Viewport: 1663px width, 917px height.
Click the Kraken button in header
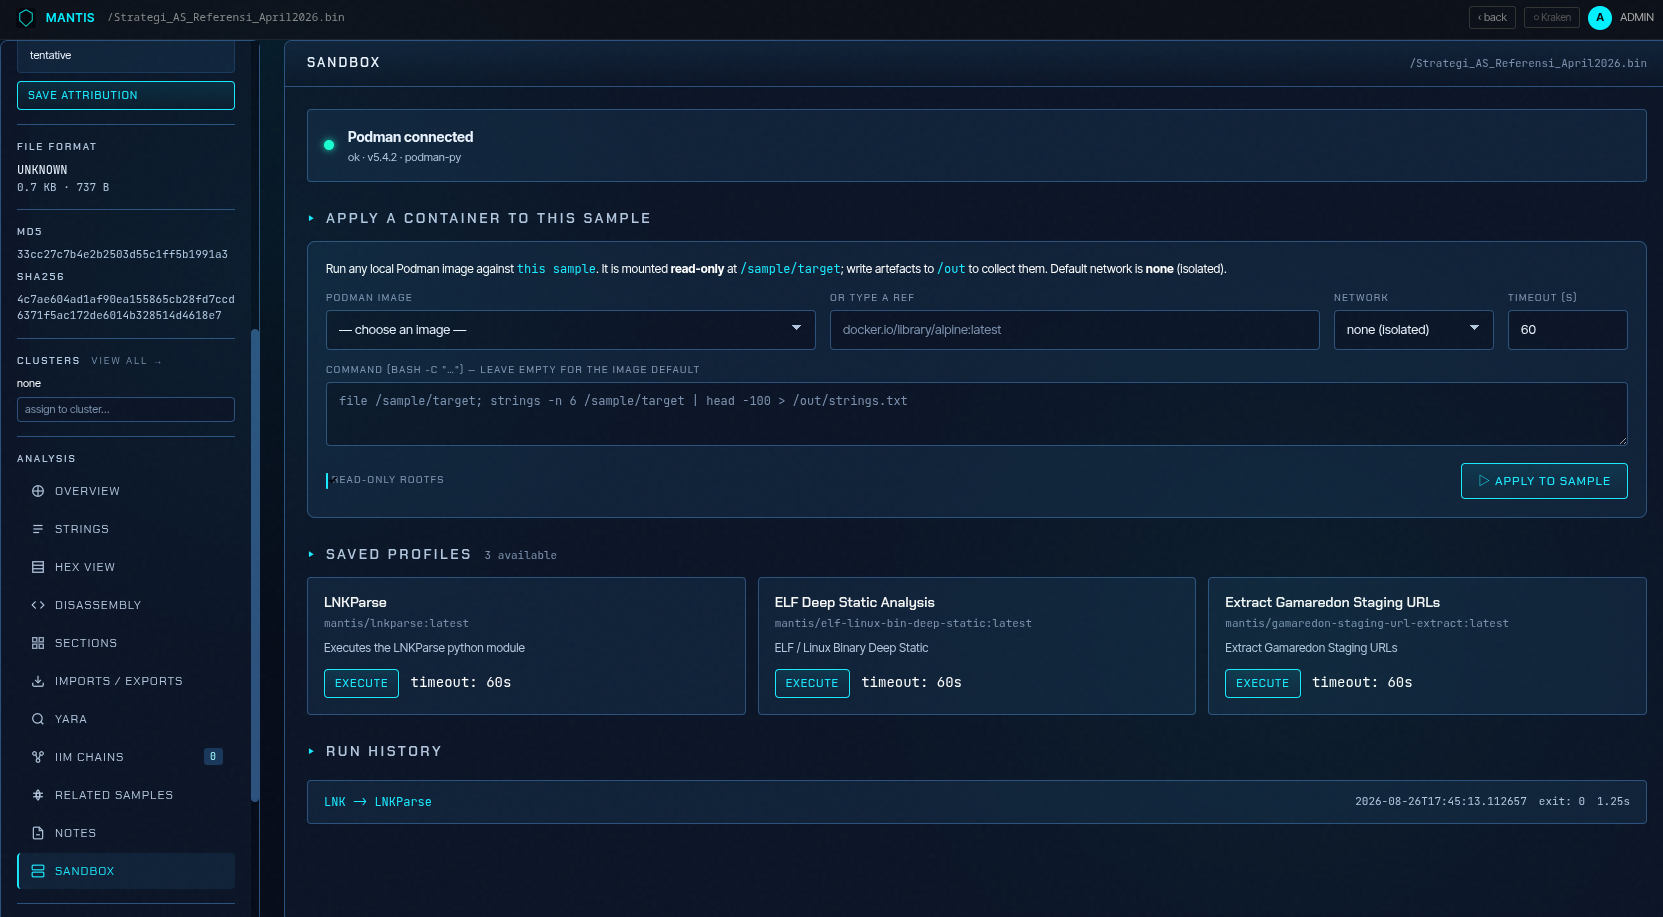point(1552,17)
